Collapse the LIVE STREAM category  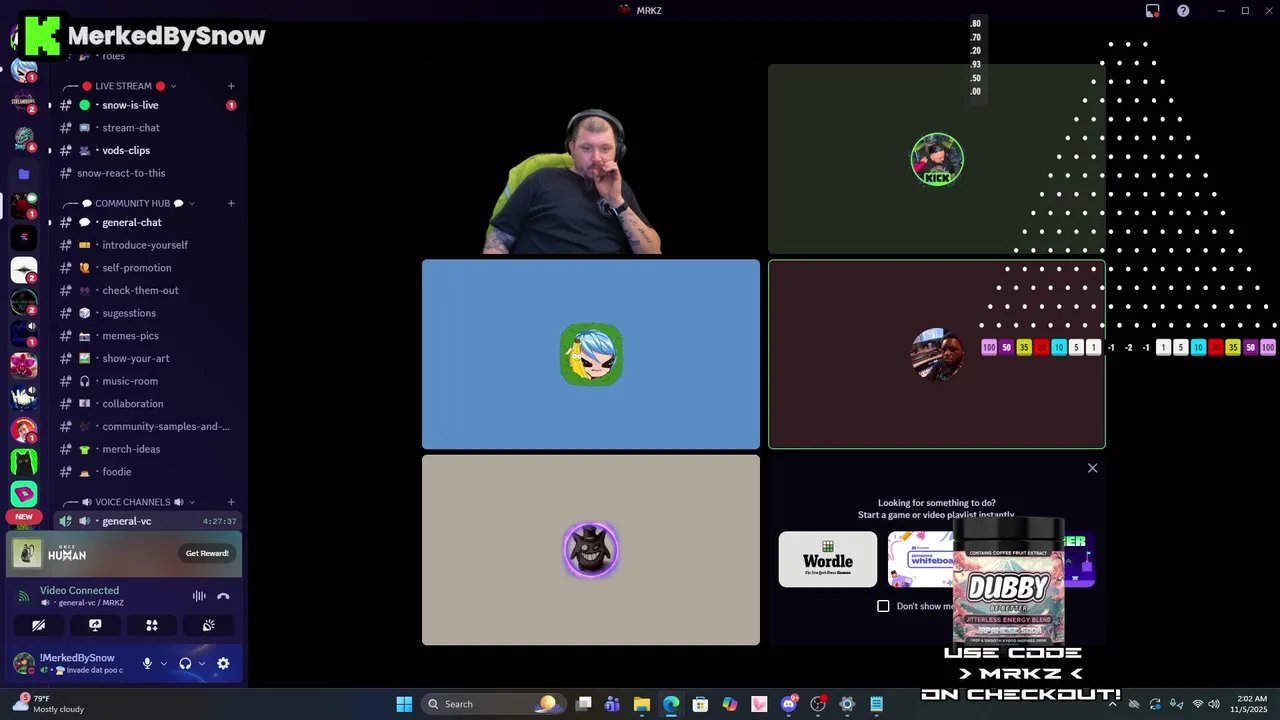point(123,86)
